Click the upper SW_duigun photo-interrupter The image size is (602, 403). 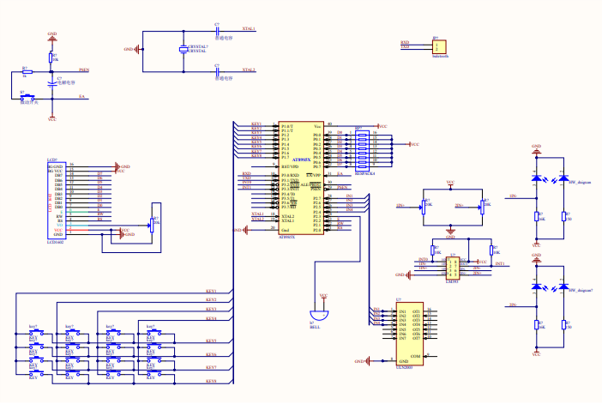point(550,178)
